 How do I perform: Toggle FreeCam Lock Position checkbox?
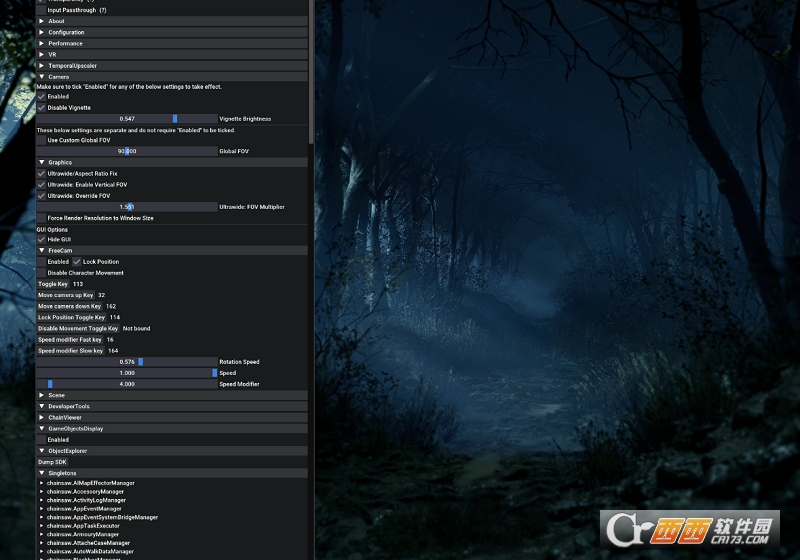coord(77,262)
